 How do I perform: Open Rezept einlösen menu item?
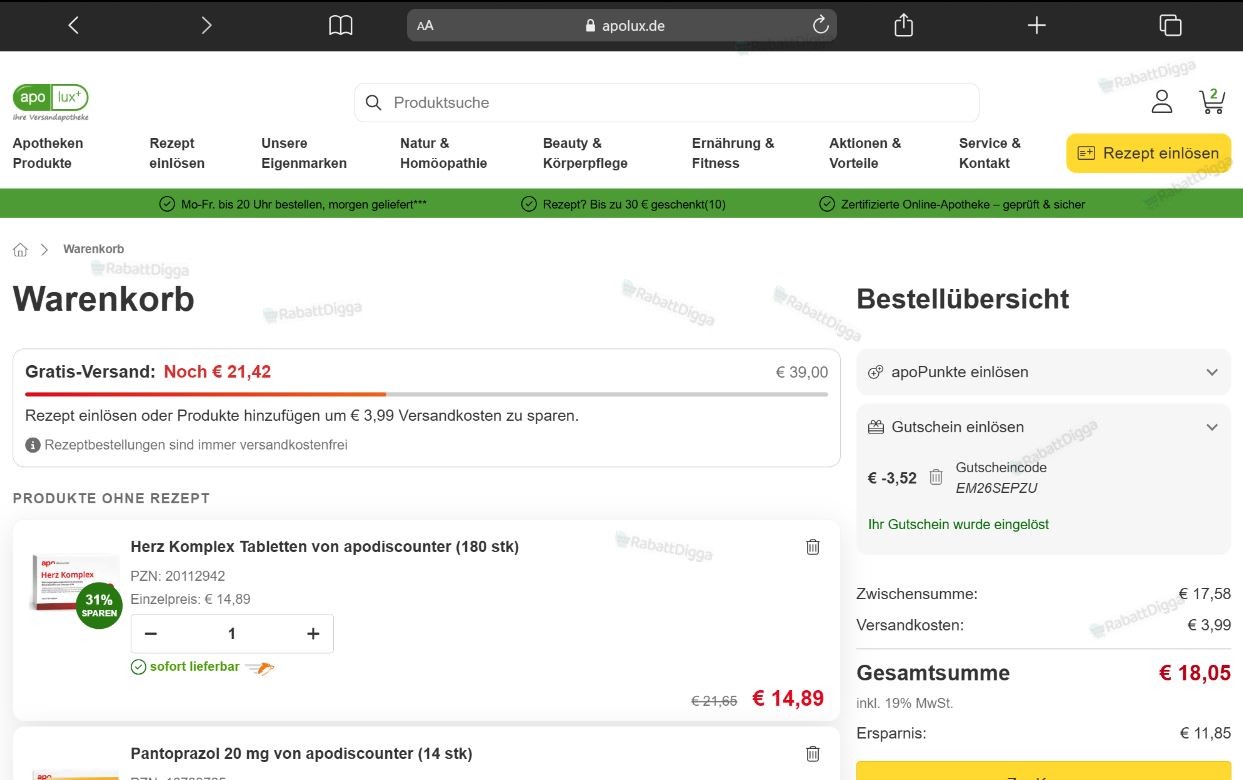177,153
